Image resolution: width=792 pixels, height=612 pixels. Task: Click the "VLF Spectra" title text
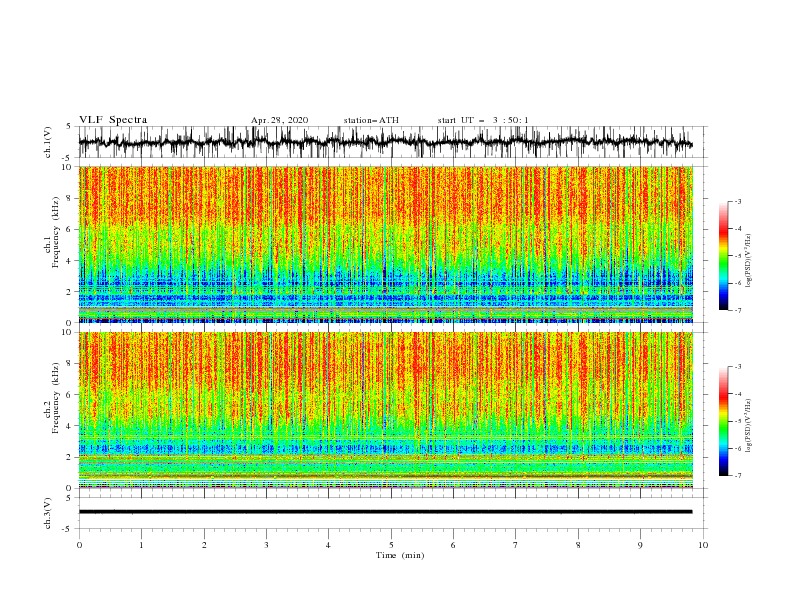pyautogui.click(x=113, y=120)
